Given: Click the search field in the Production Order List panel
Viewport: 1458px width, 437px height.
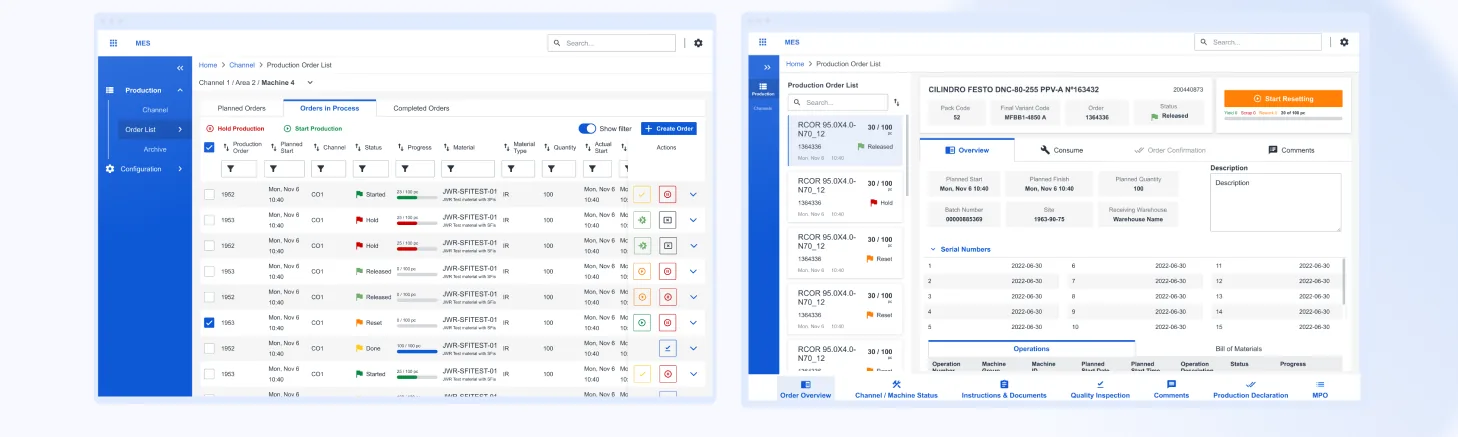Looking at the screenshot, I should [x=837, y=102].
